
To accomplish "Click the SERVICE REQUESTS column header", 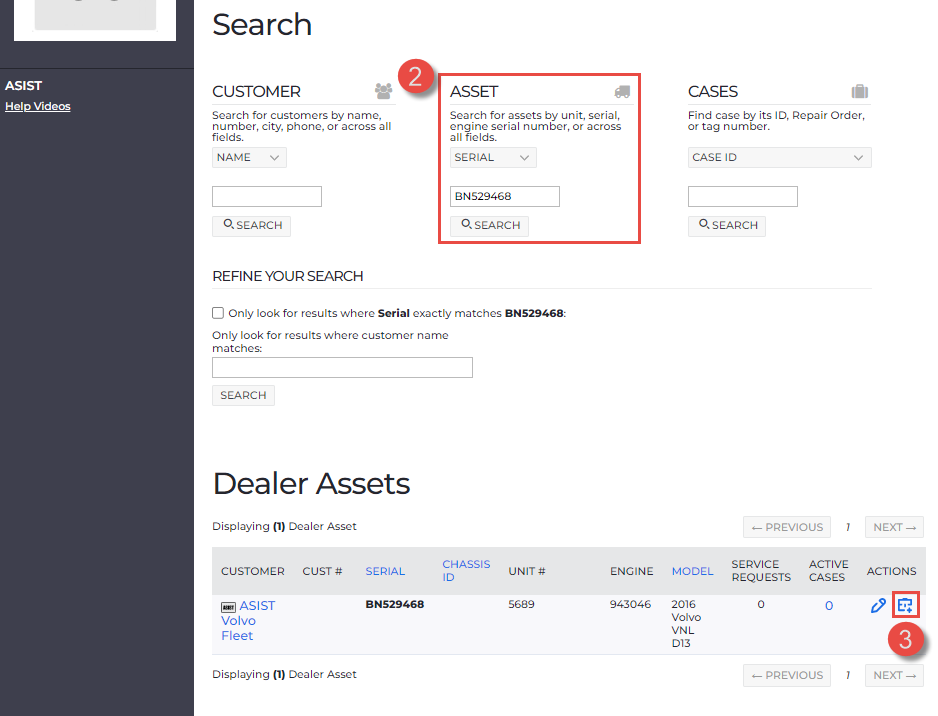I will [761, 571].
